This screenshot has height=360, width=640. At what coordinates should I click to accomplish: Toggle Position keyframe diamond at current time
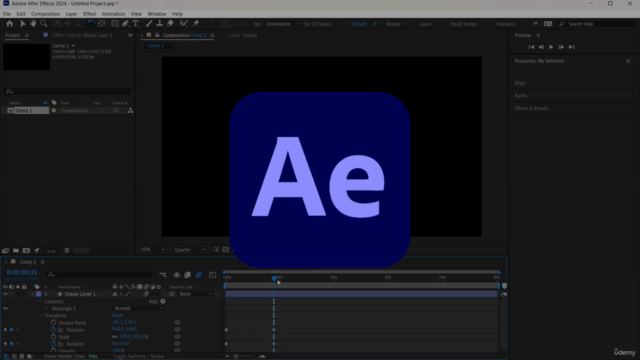point(11,330)
